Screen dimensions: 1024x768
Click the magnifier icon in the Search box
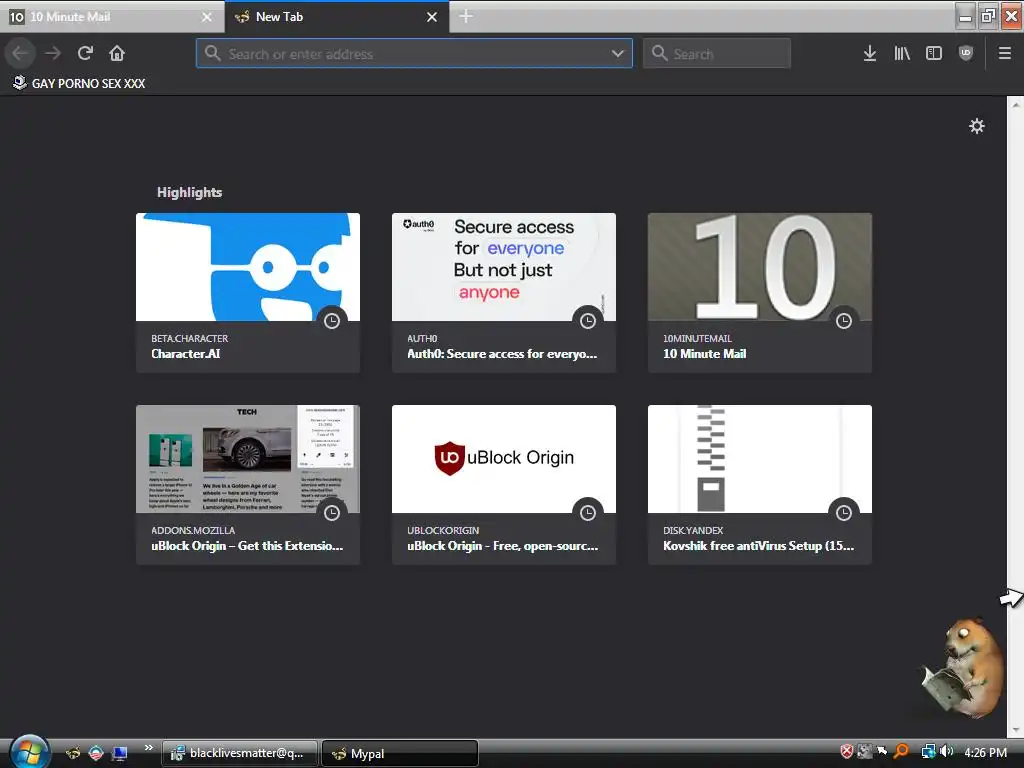pos(660,53)
